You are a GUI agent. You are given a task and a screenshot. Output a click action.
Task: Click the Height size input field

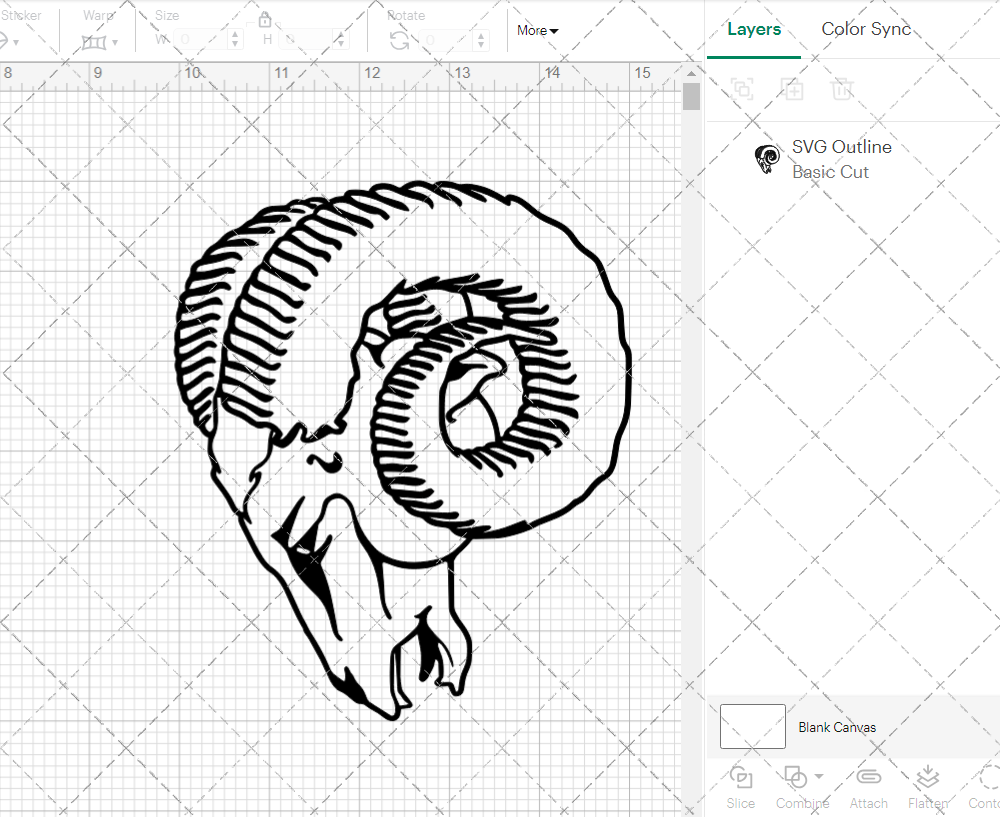(307, 40)
